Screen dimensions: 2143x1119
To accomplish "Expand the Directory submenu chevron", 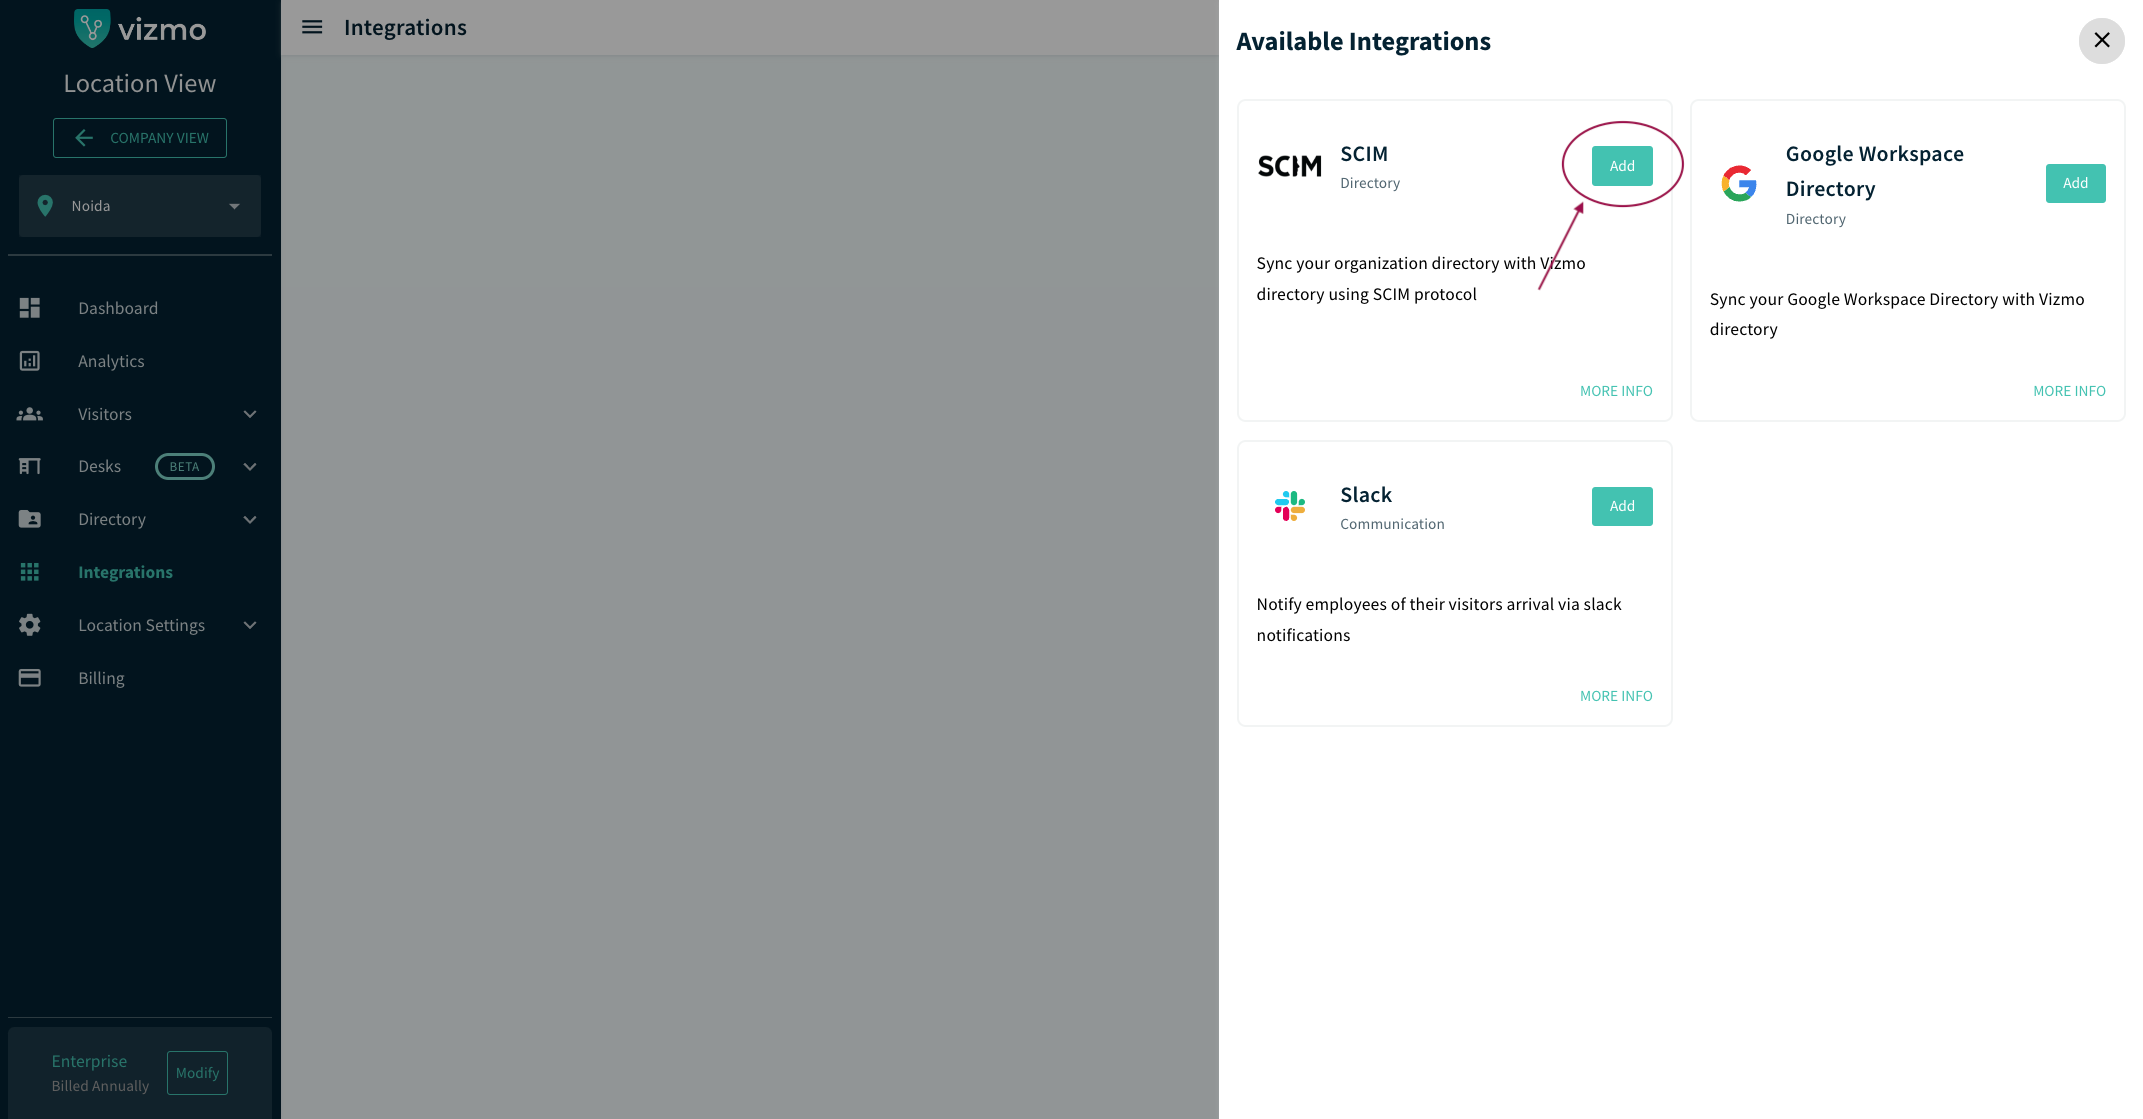I will pyautogui.click(x=250, y=520).
